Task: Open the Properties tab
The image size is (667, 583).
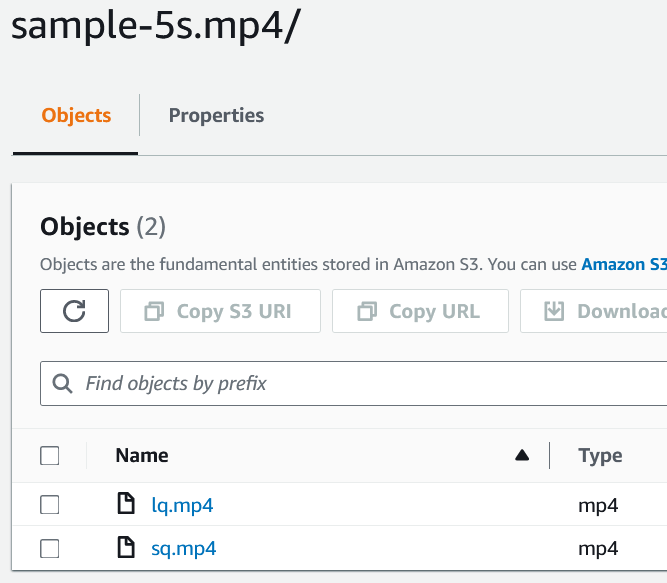Action: 216,116
